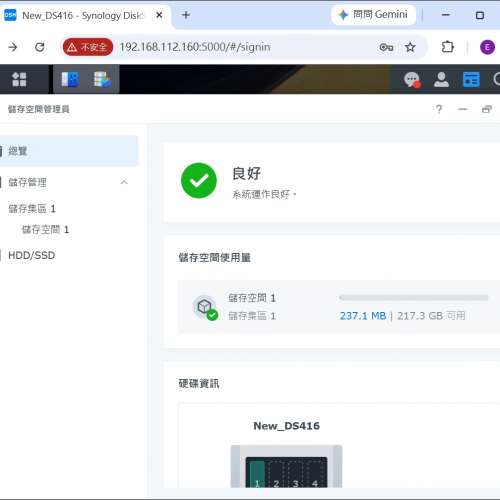Select empty drive bay 4

(315, 474)
